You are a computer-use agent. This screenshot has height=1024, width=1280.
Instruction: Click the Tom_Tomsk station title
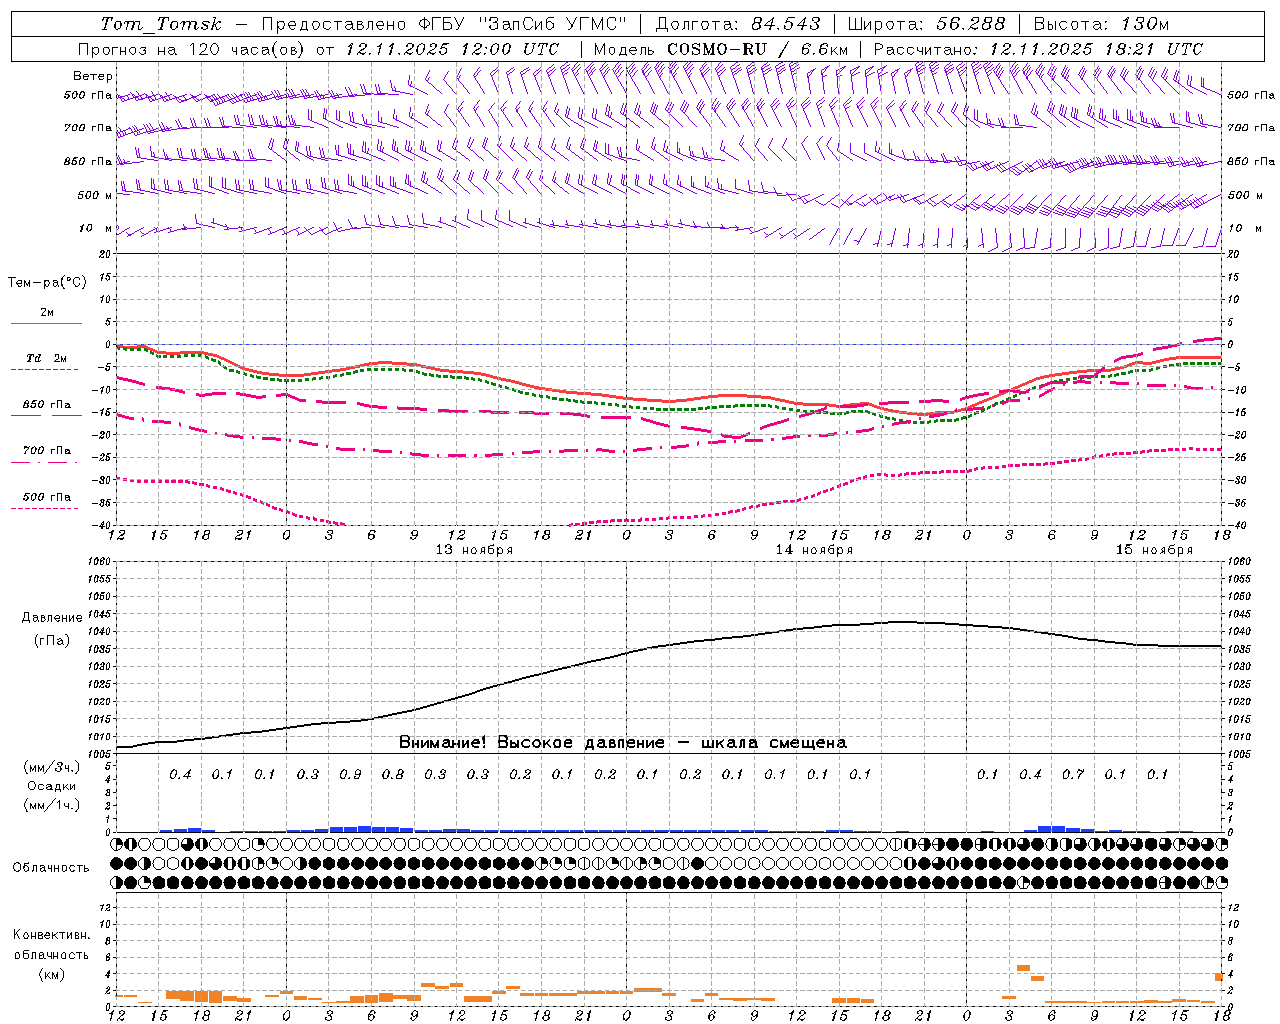161,24
